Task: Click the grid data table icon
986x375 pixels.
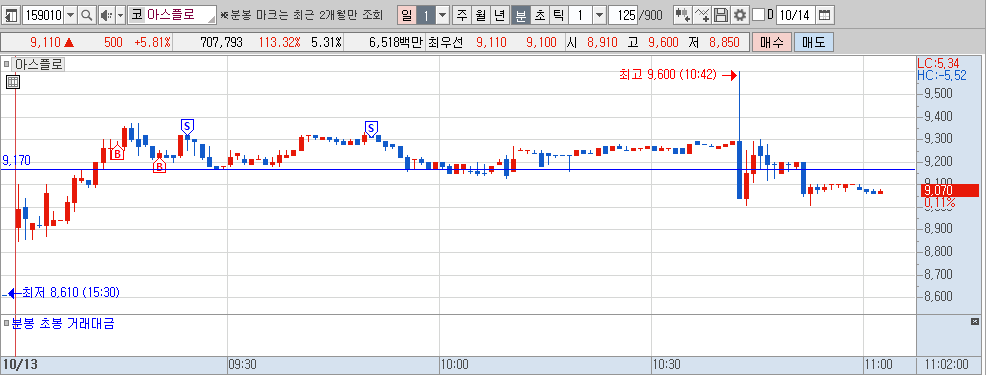Action: point(13,82)
